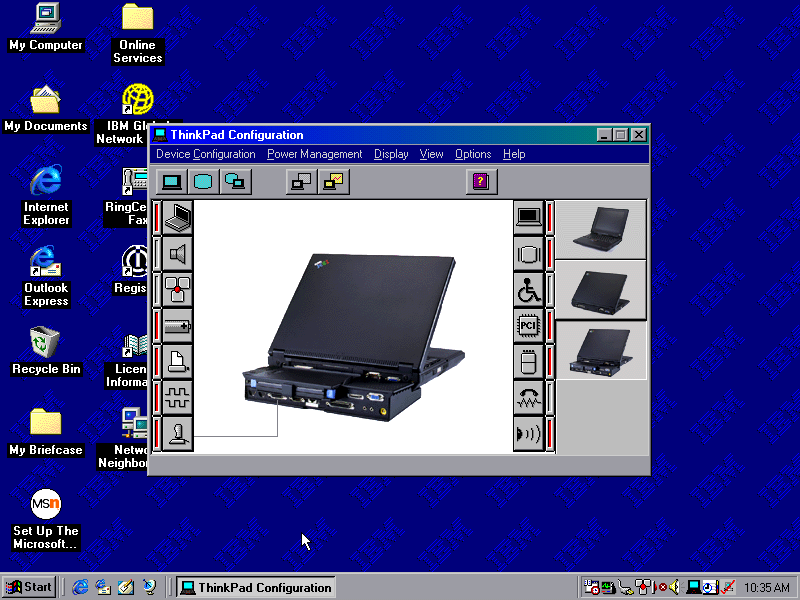Open the TrackPoint pointing device settings
Image resolution: width=800 pixels, height=600 pixels.
[177, 290]
